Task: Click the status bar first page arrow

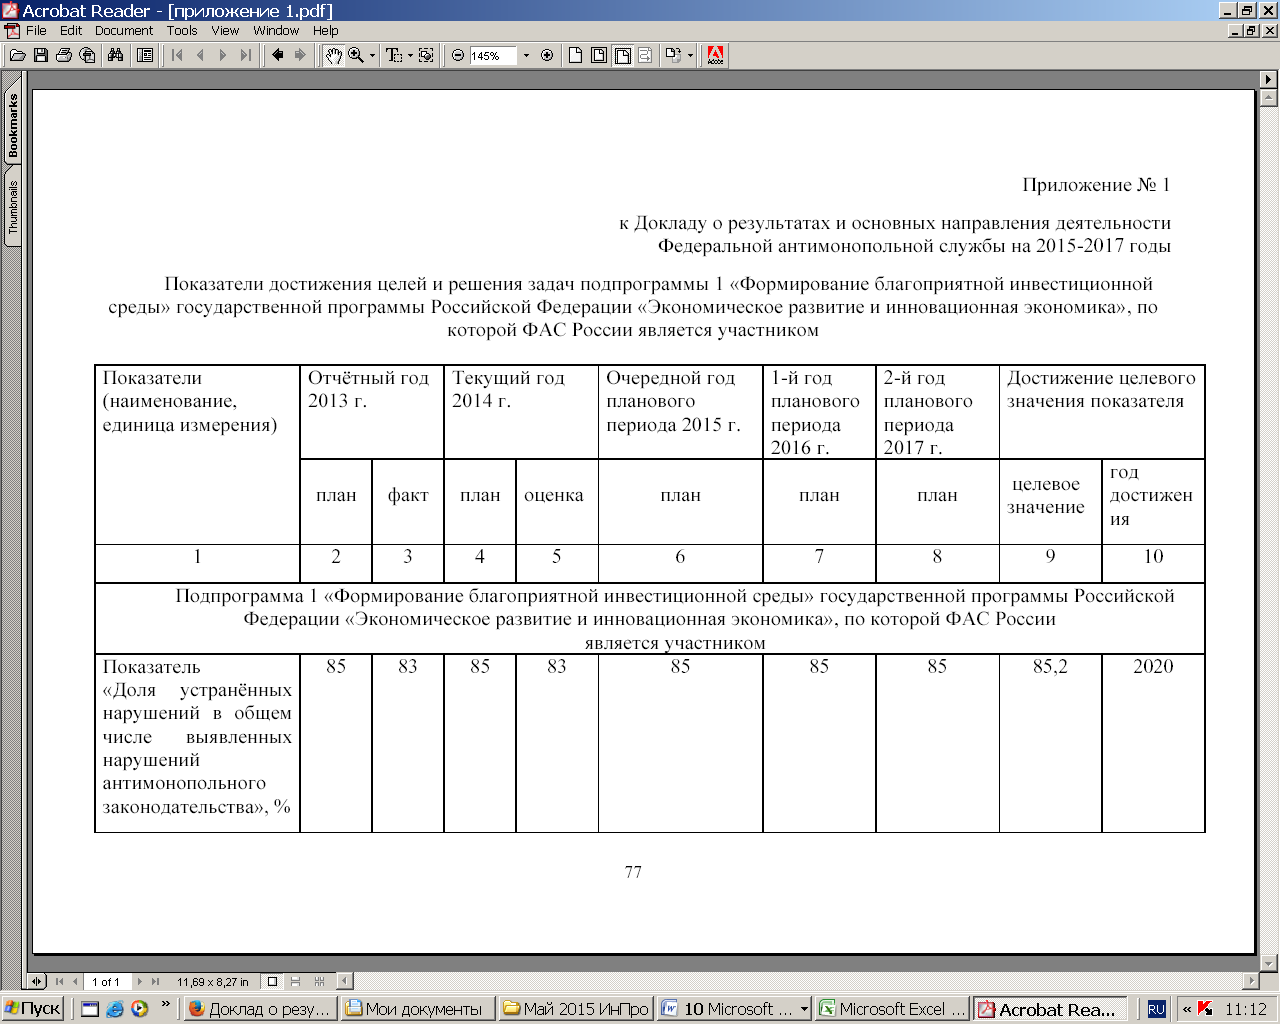Action: (x=60, y=982)
